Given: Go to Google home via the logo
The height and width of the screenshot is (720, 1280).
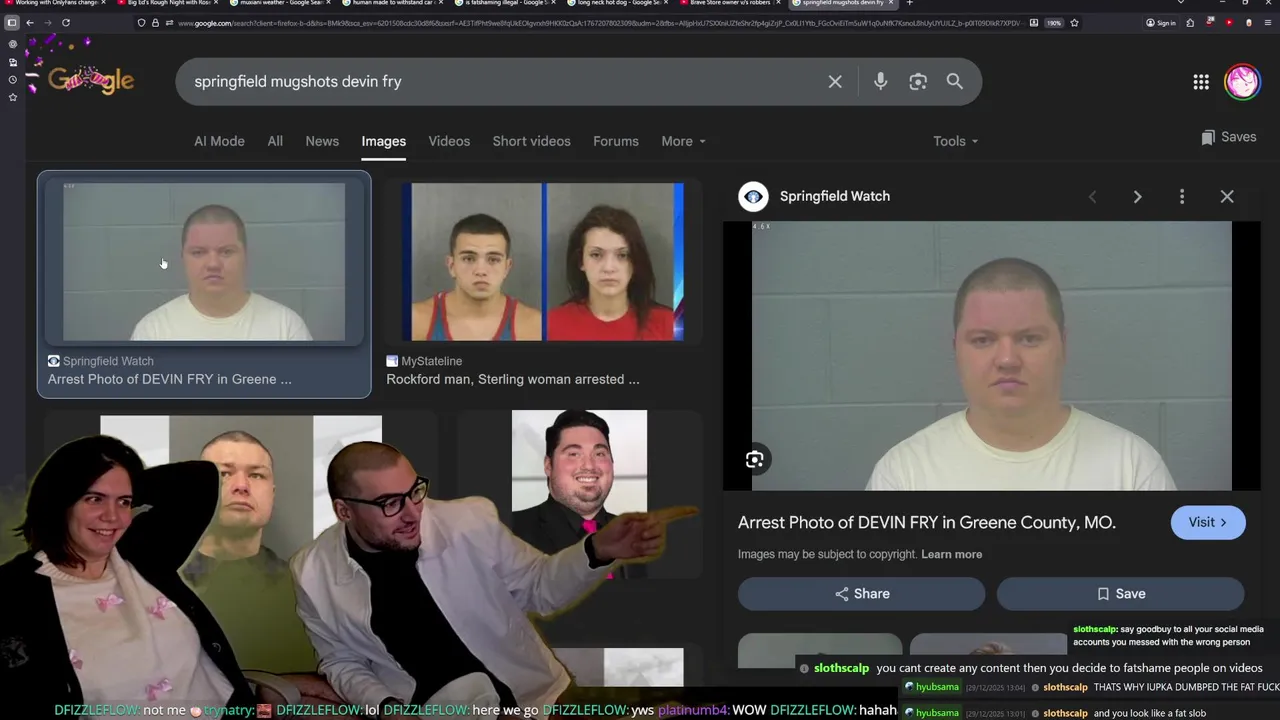Looking at the screenshot, I should [x=91, y=81].
